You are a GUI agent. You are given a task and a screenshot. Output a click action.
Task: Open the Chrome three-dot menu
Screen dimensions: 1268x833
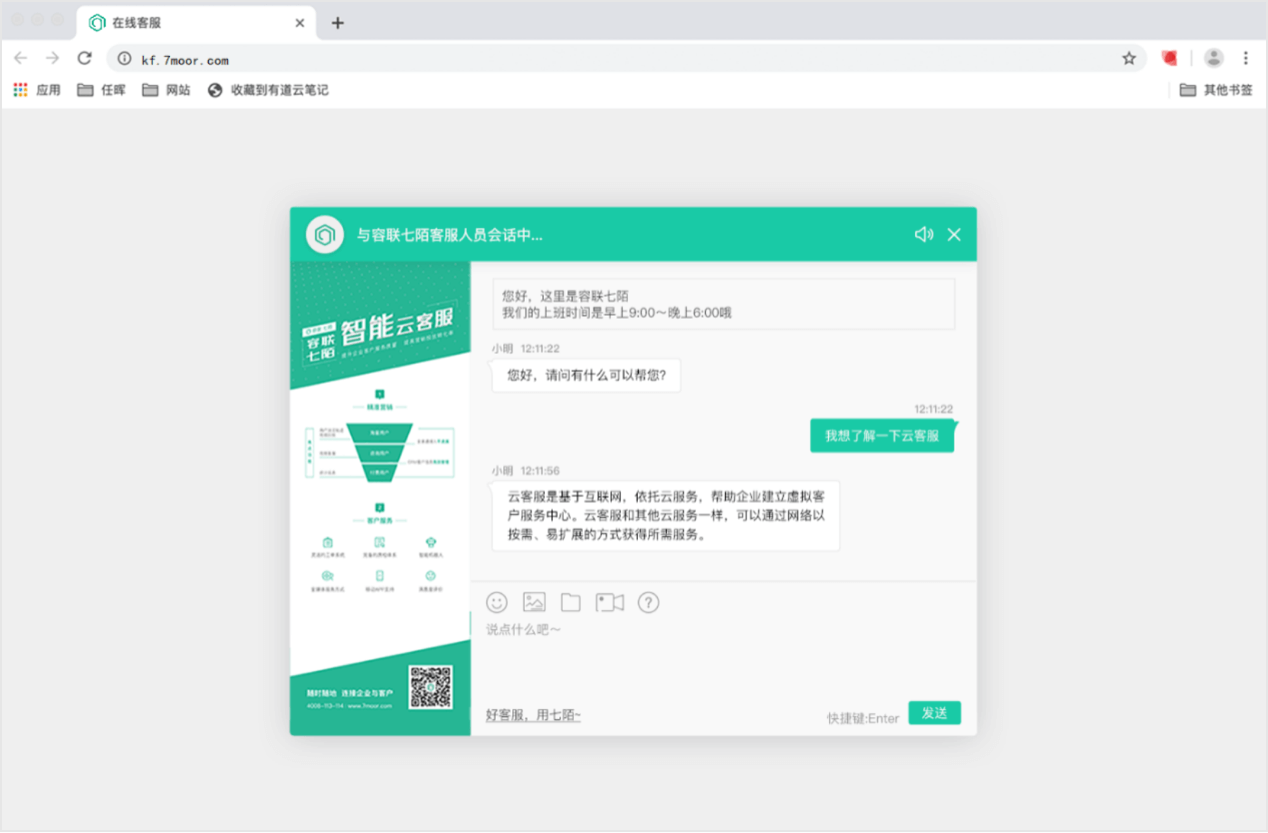click(1246, 59)
